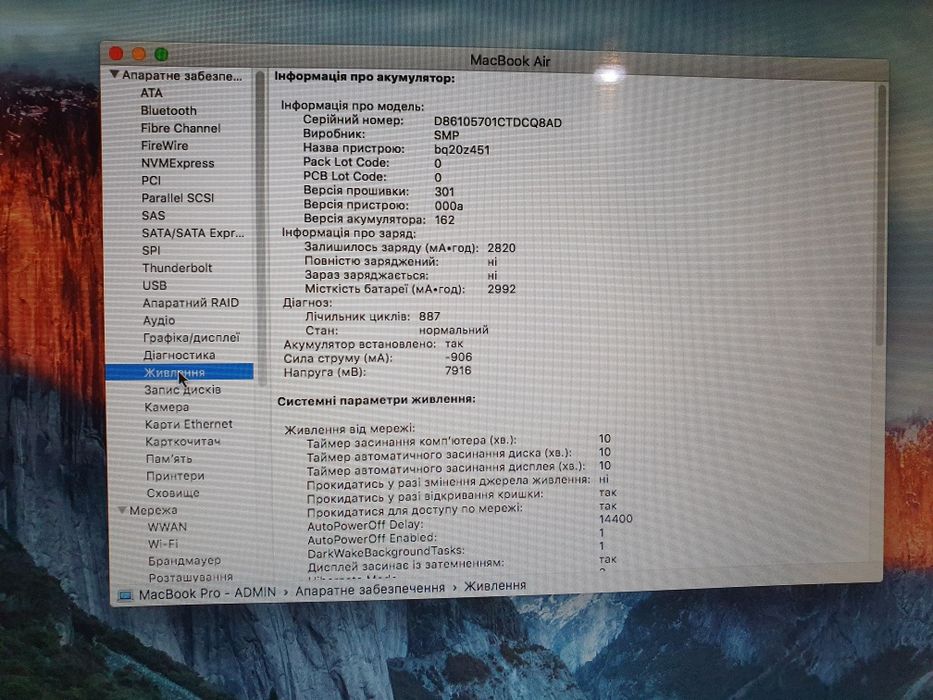Open Parallel SCSI entry
The width and height of the screenshot is (933, 700).
177,198
